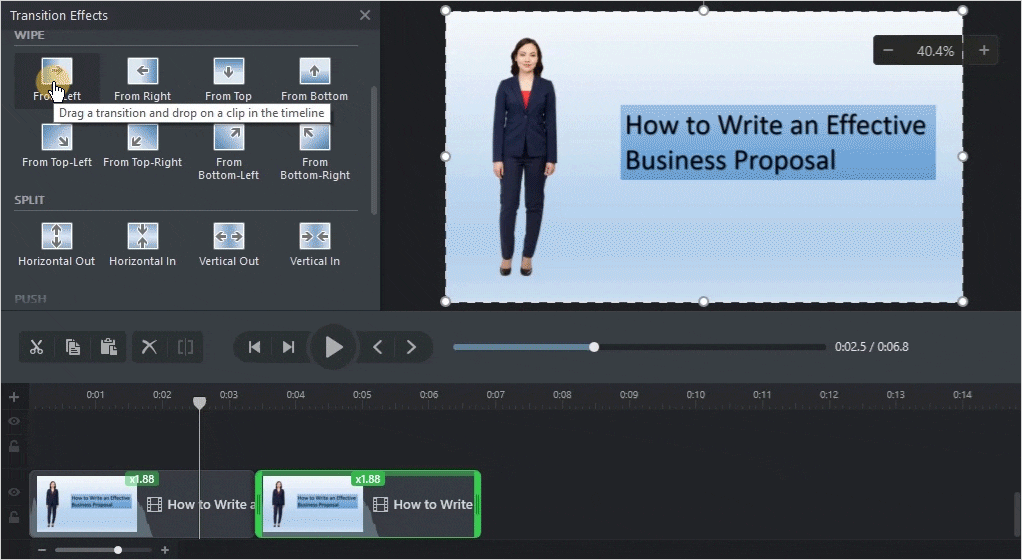1022x560 pixels.
Task: Click the Paste clipboard icon
Action: 109,347
